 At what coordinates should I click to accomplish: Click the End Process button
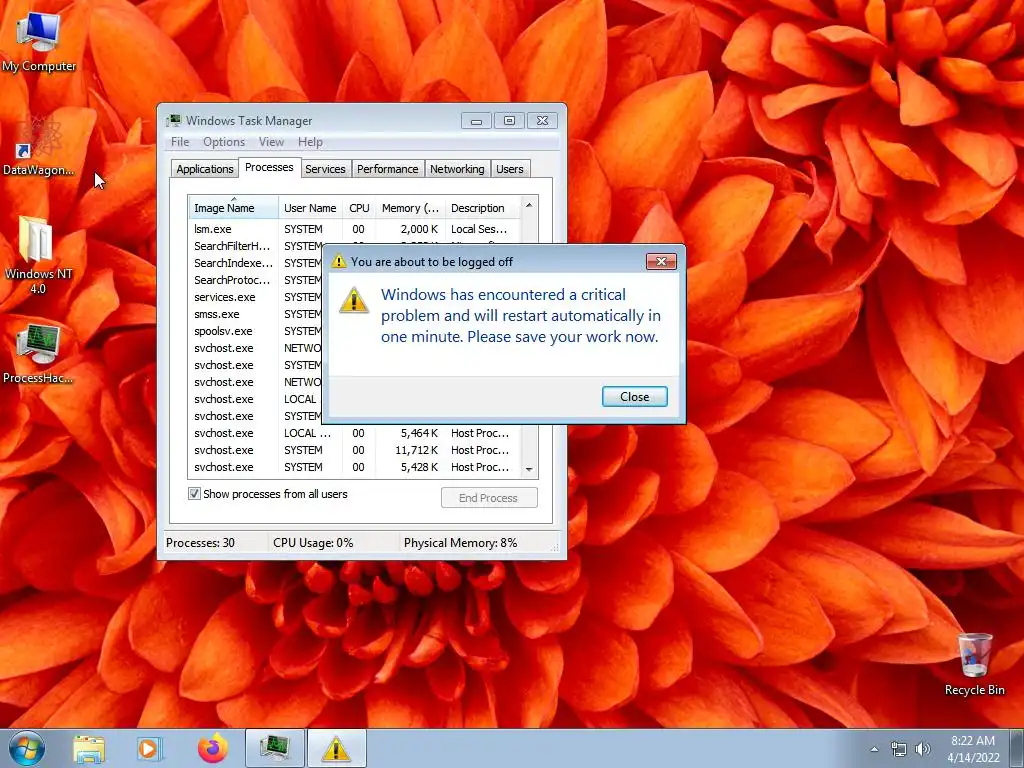click(489, 498)
